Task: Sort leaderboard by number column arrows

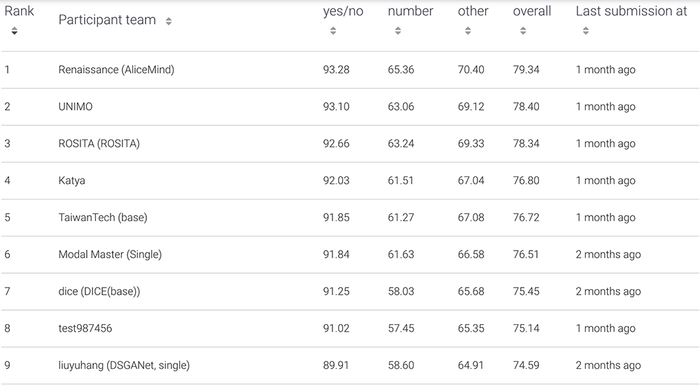Action: click(x=398, y=31)
